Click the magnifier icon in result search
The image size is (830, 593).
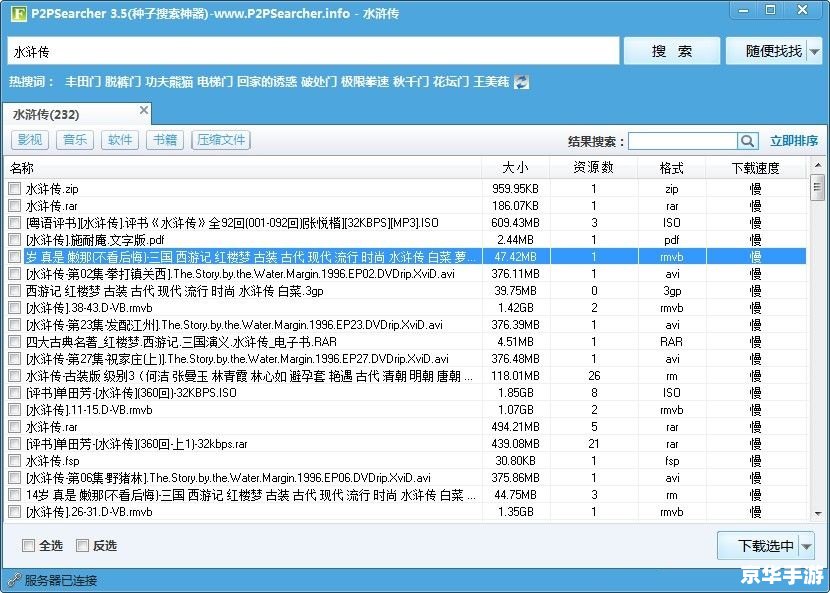pyautogui.click(x=747, y=141)
